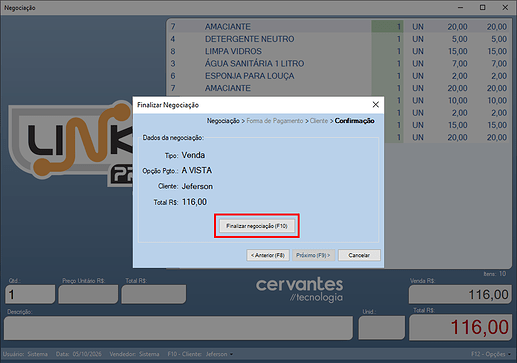
Task: Select the Cliente breadcrumb step
Action: (x=319, y=121)
